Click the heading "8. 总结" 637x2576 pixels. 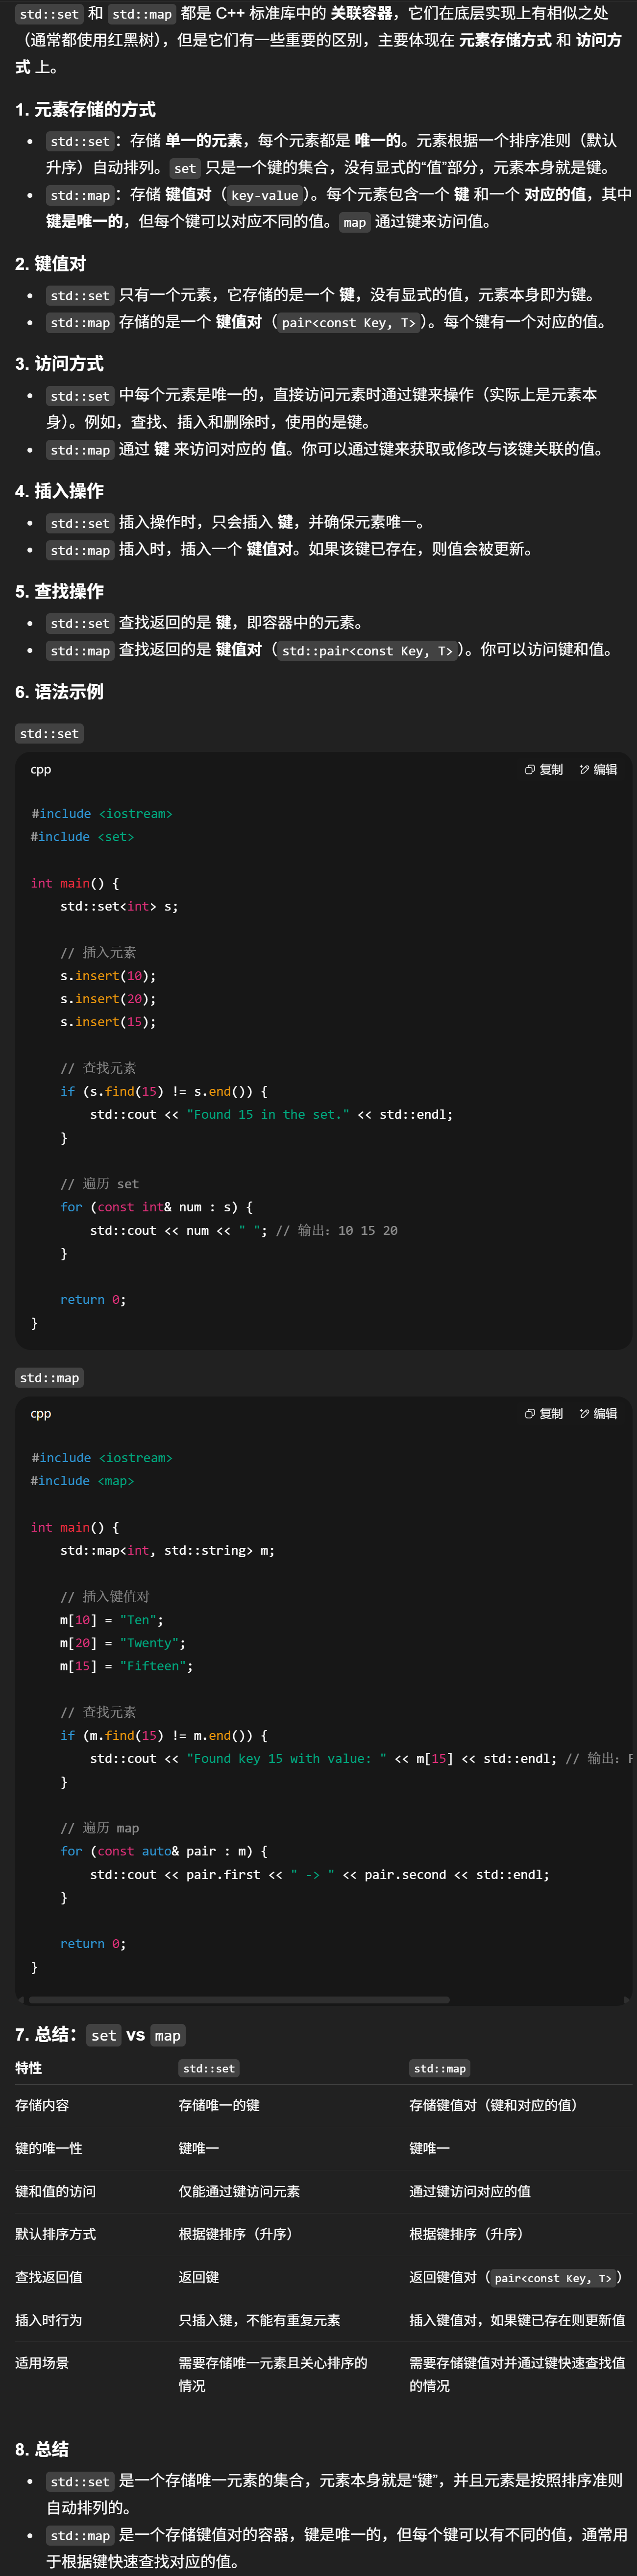(x=42, y=2448)
